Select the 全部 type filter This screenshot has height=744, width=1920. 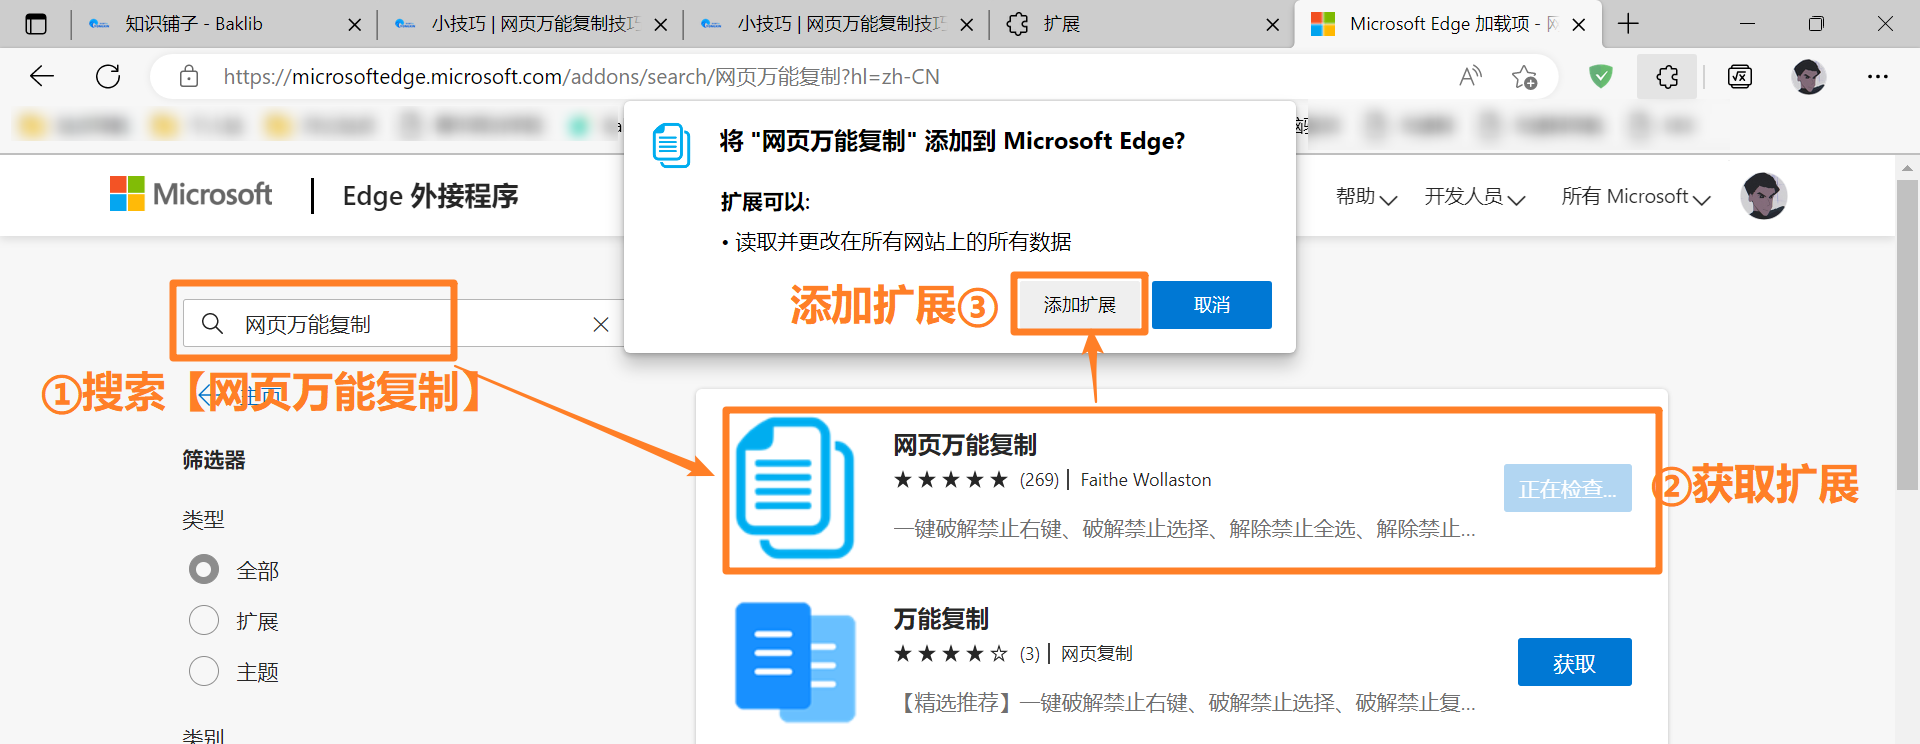point(204,570)
